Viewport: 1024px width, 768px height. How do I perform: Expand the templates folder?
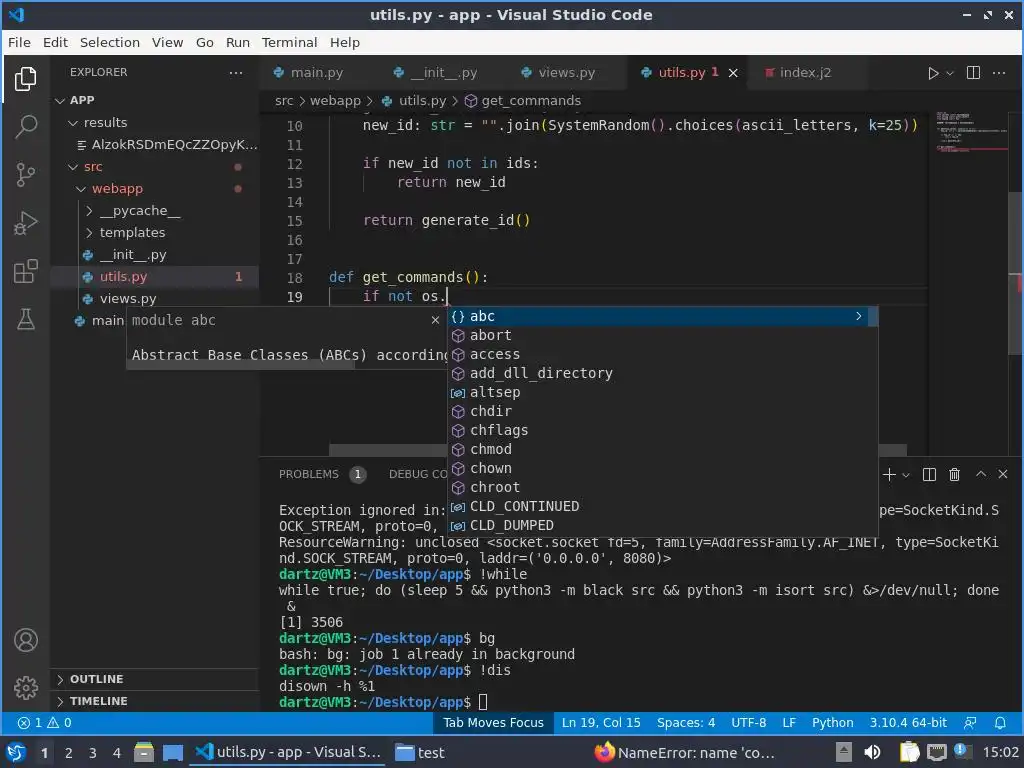click(x=89, y=233)
